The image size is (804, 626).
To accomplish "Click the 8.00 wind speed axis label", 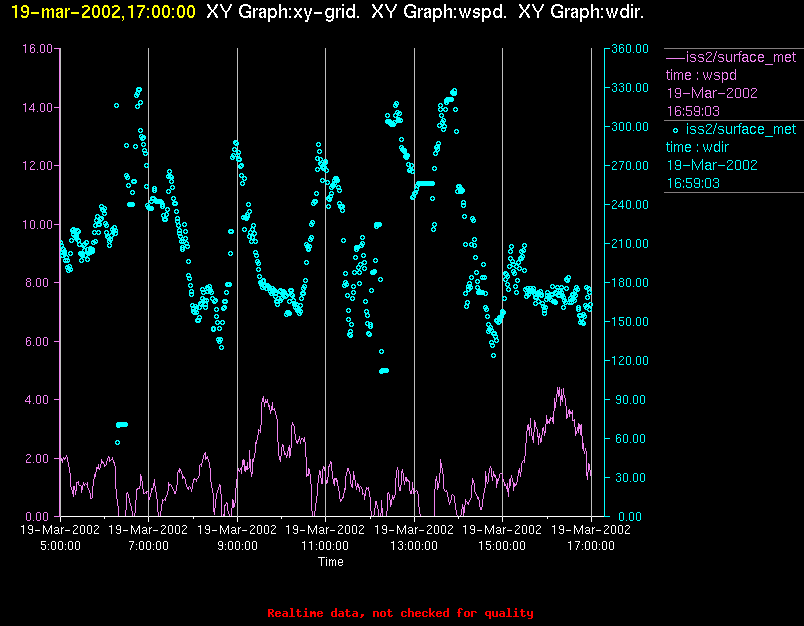I will pos(39,282).
